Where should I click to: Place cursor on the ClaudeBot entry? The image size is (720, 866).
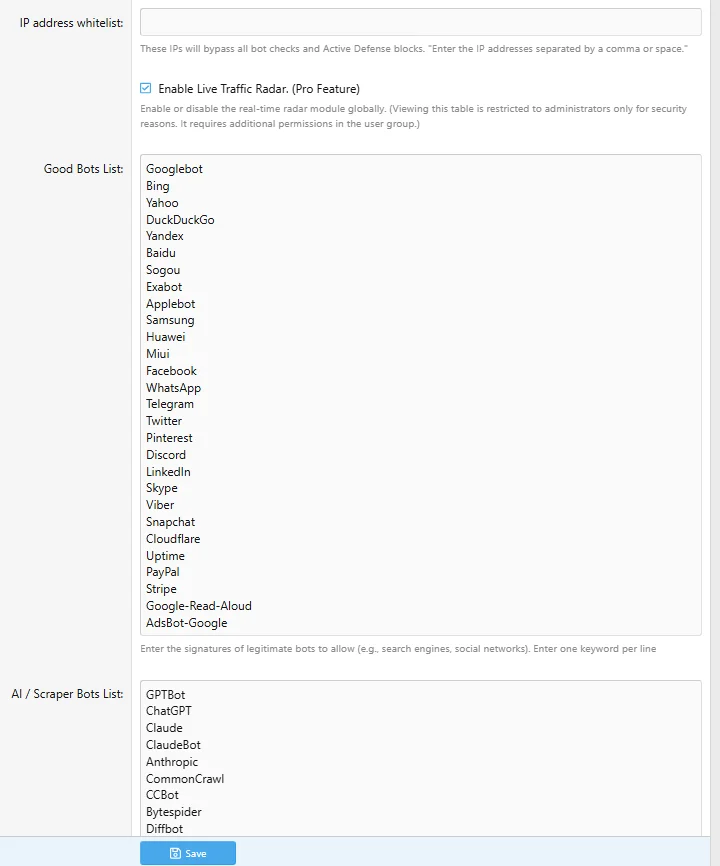tap(174, 745)
